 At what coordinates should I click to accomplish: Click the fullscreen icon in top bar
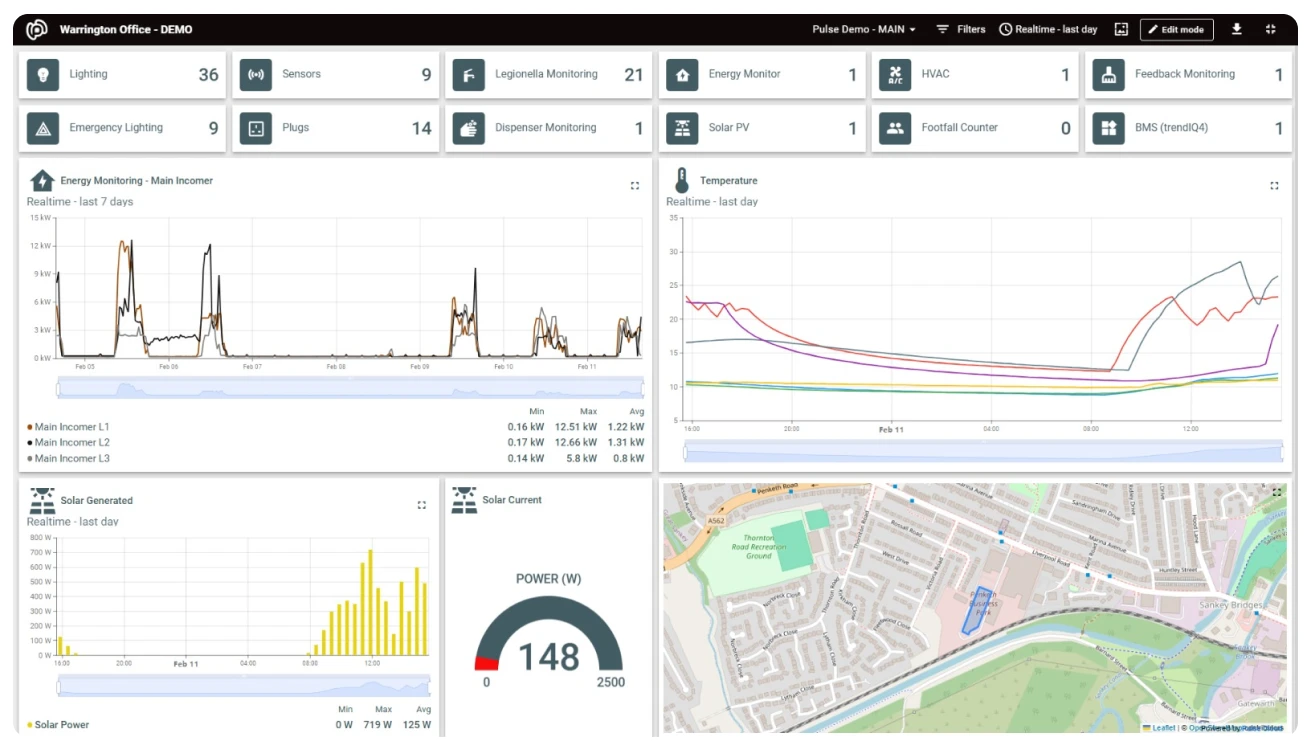tap(1271, 29)
